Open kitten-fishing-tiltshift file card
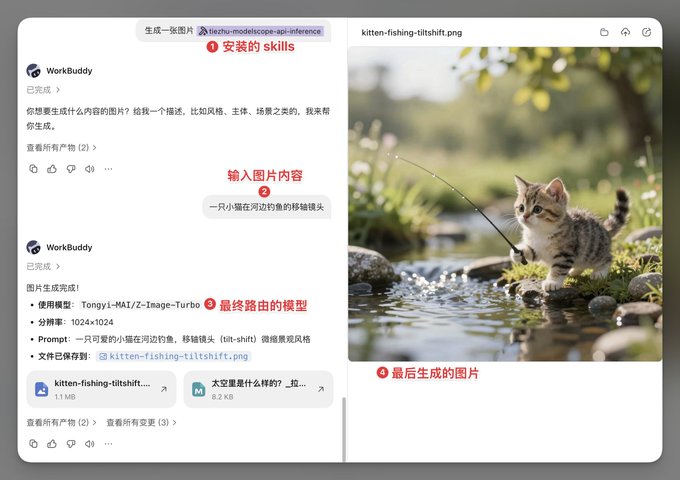680x480 pixels. click(101, 389)
